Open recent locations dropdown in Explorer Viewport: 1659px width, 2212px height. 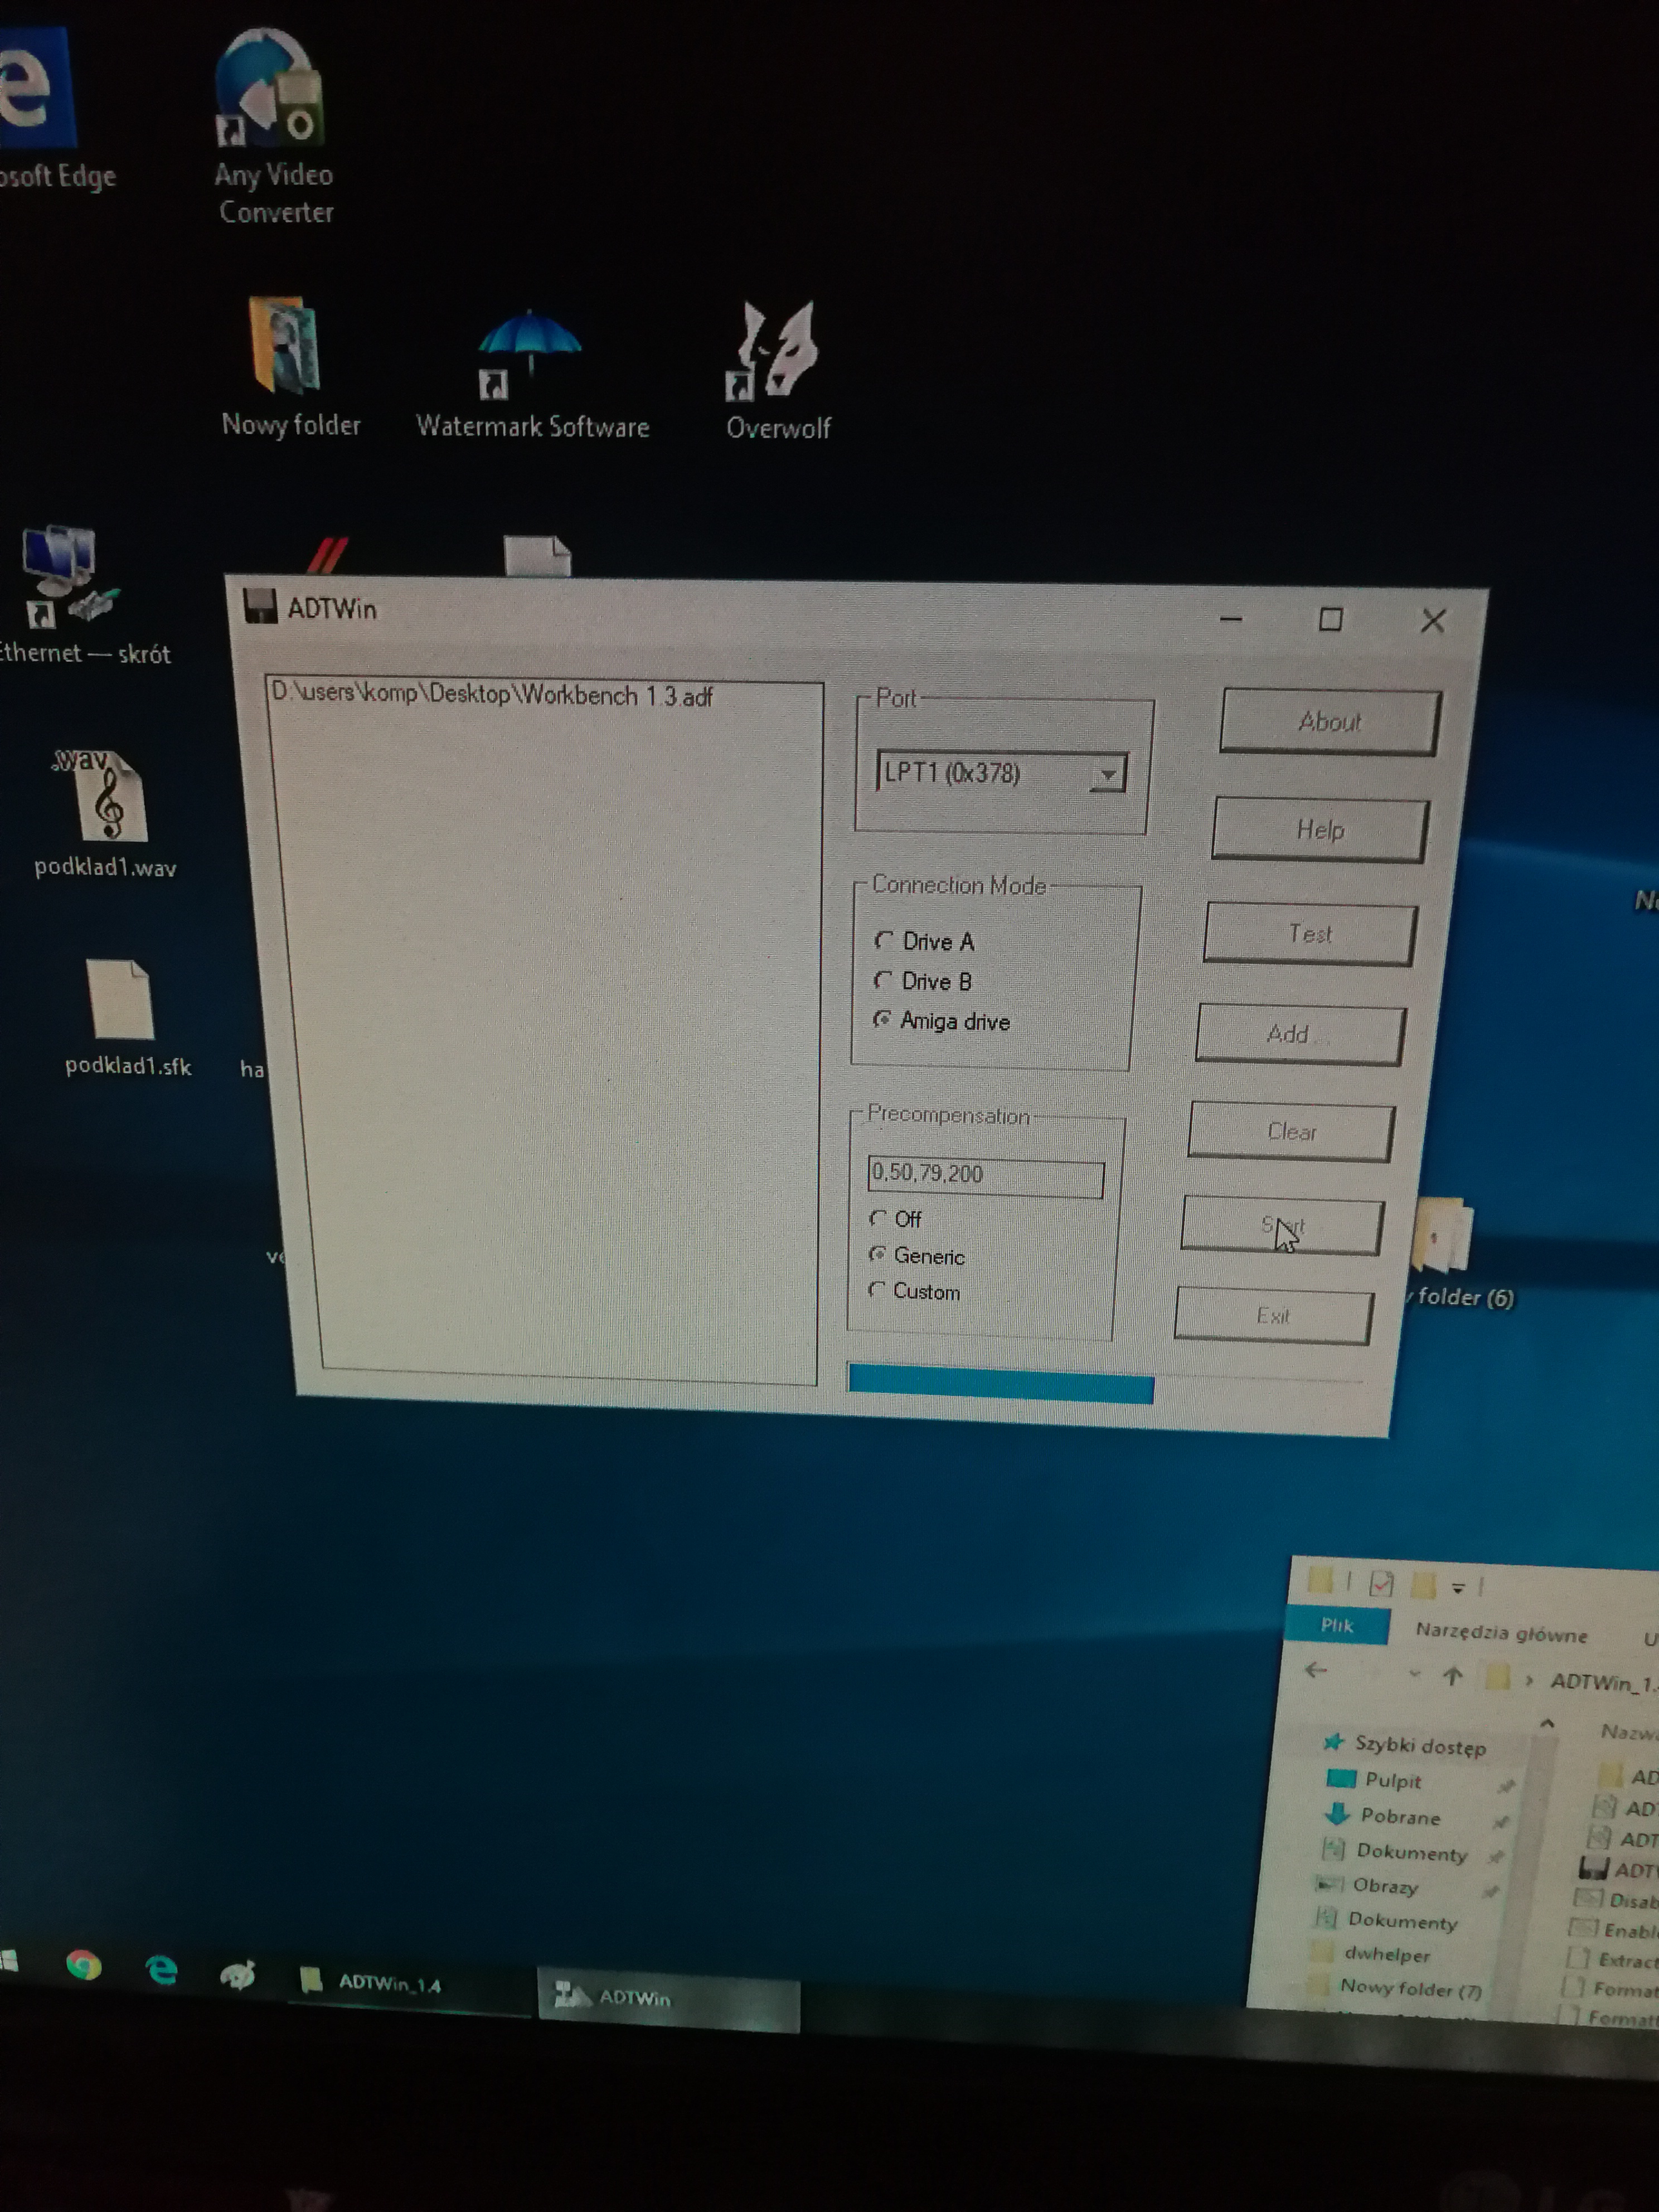tap(1414, 1674)
